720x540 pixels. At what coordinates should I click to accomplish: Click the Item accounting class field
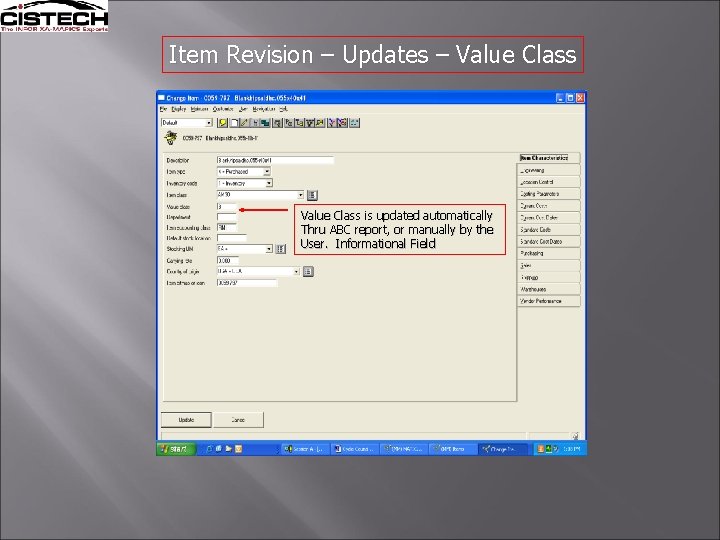tap(226, 227)
